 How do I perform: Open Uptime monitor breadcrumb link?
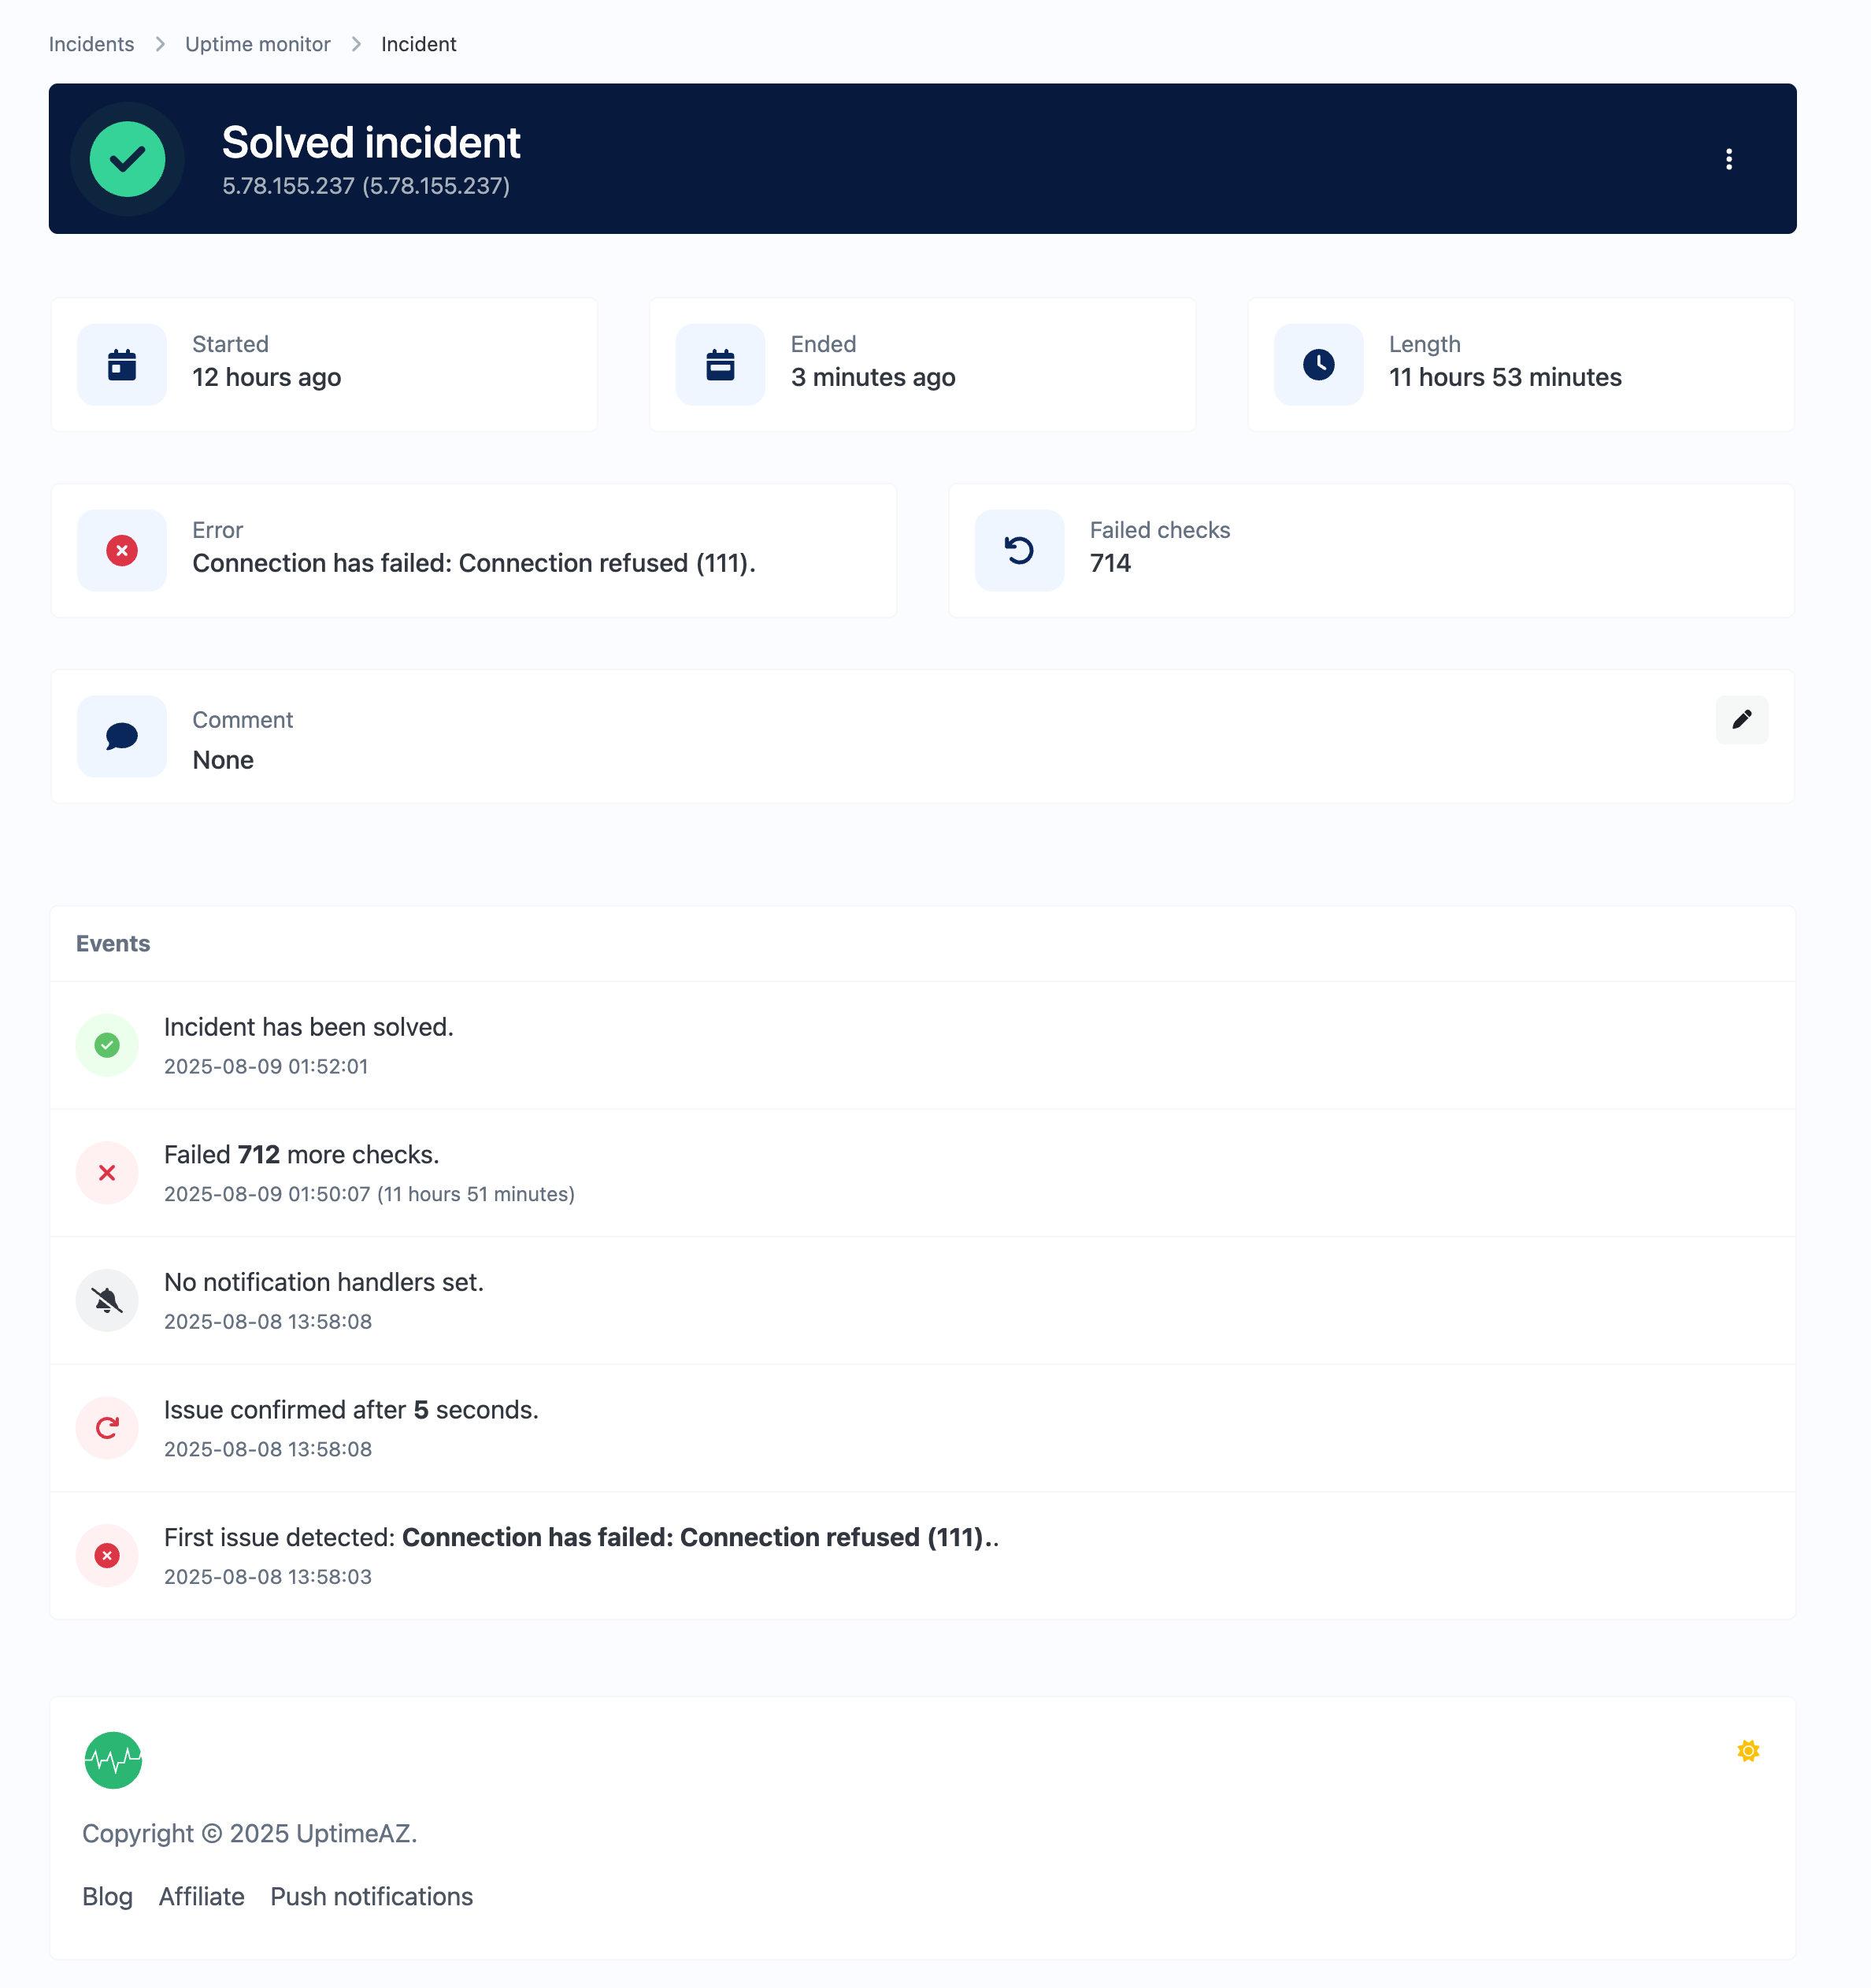[258, 44]
